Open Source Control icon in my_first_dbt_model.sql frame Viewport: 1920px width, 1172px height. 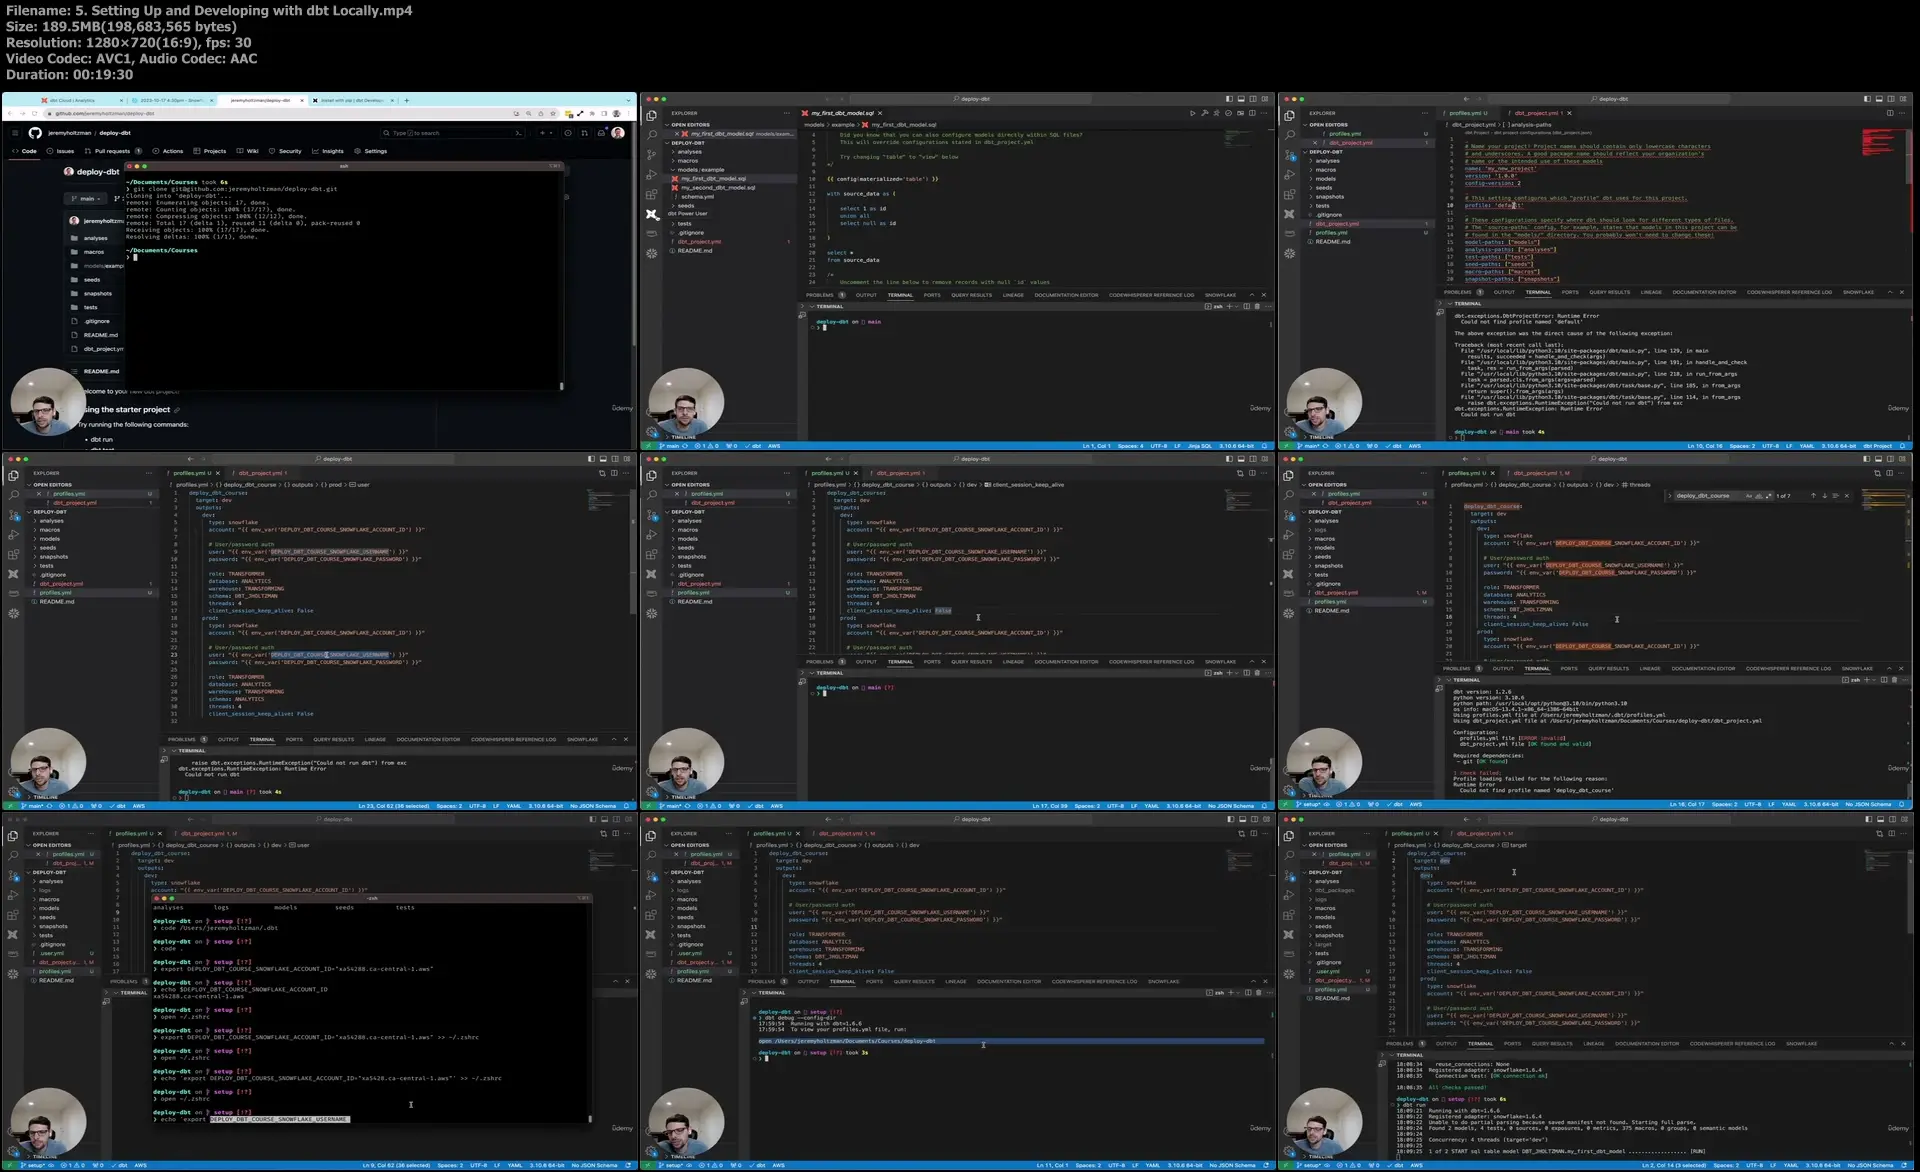651,154
